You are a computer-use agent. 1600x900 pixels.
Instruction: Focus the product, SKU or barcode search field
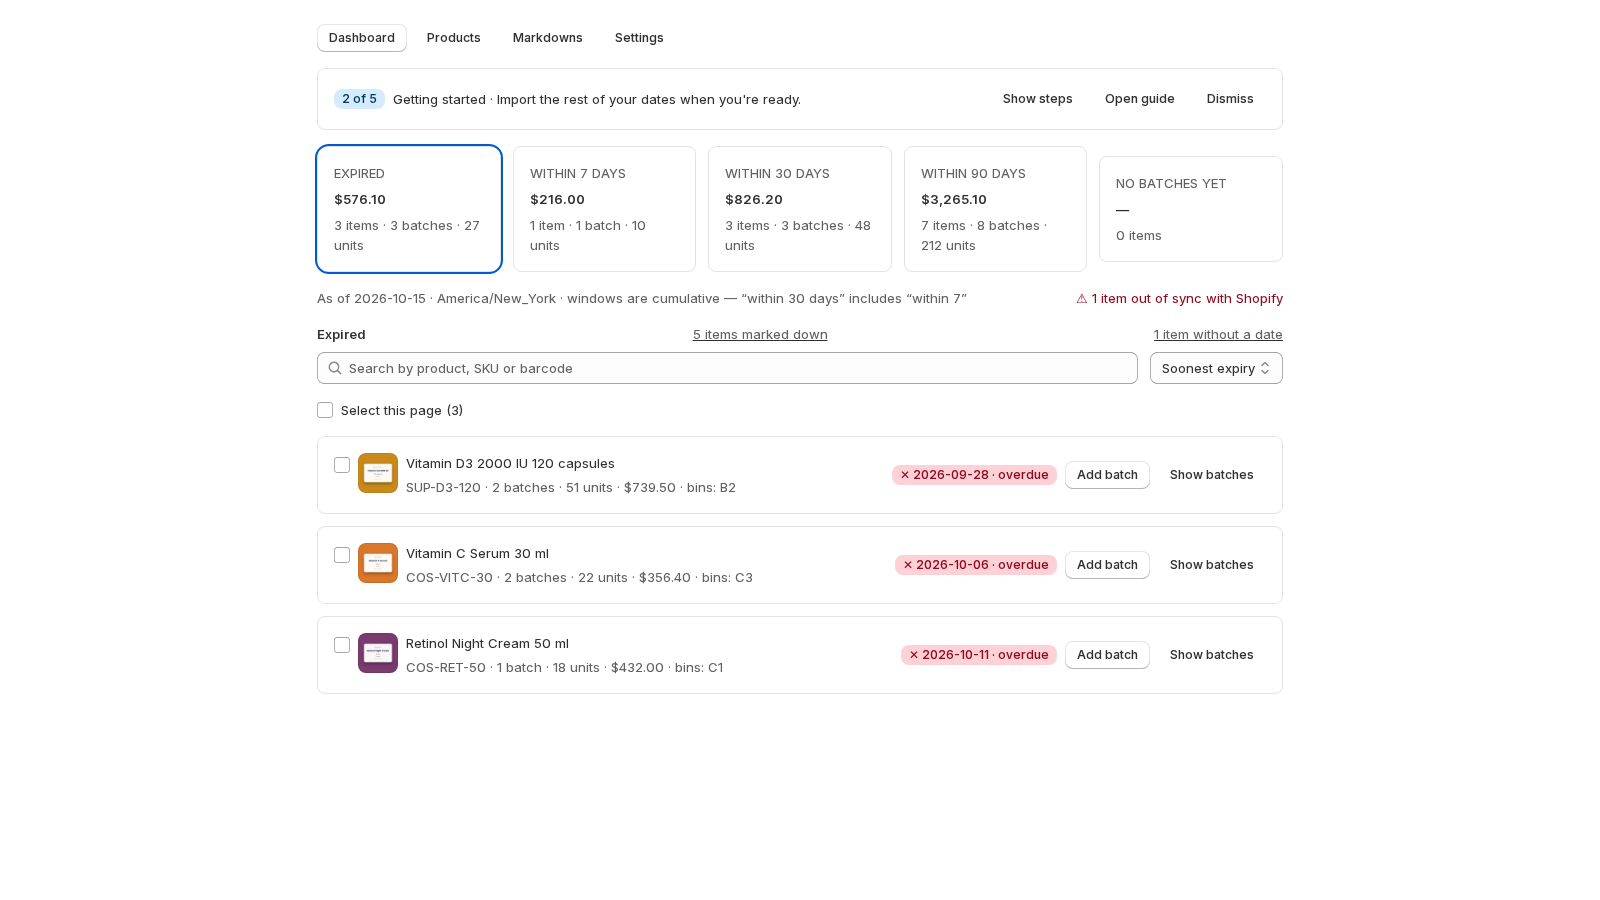coord(727,368)
